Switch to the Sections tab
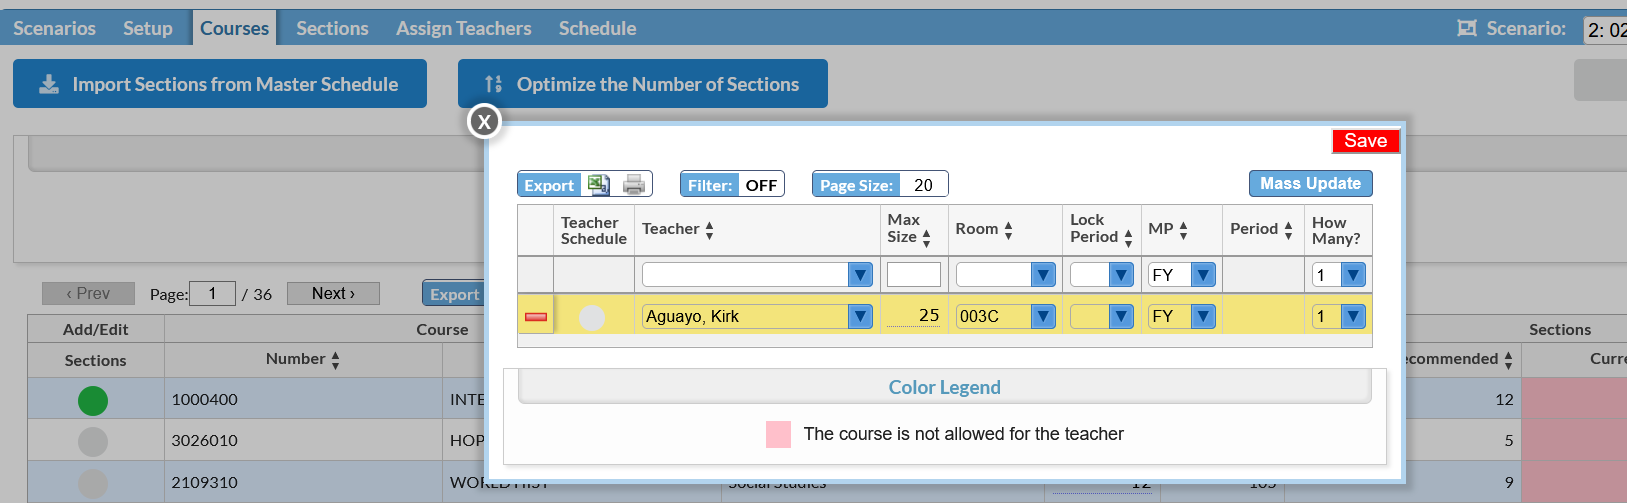The height and width of the screenshot is (503, 1627). click(x=332, y=28)
